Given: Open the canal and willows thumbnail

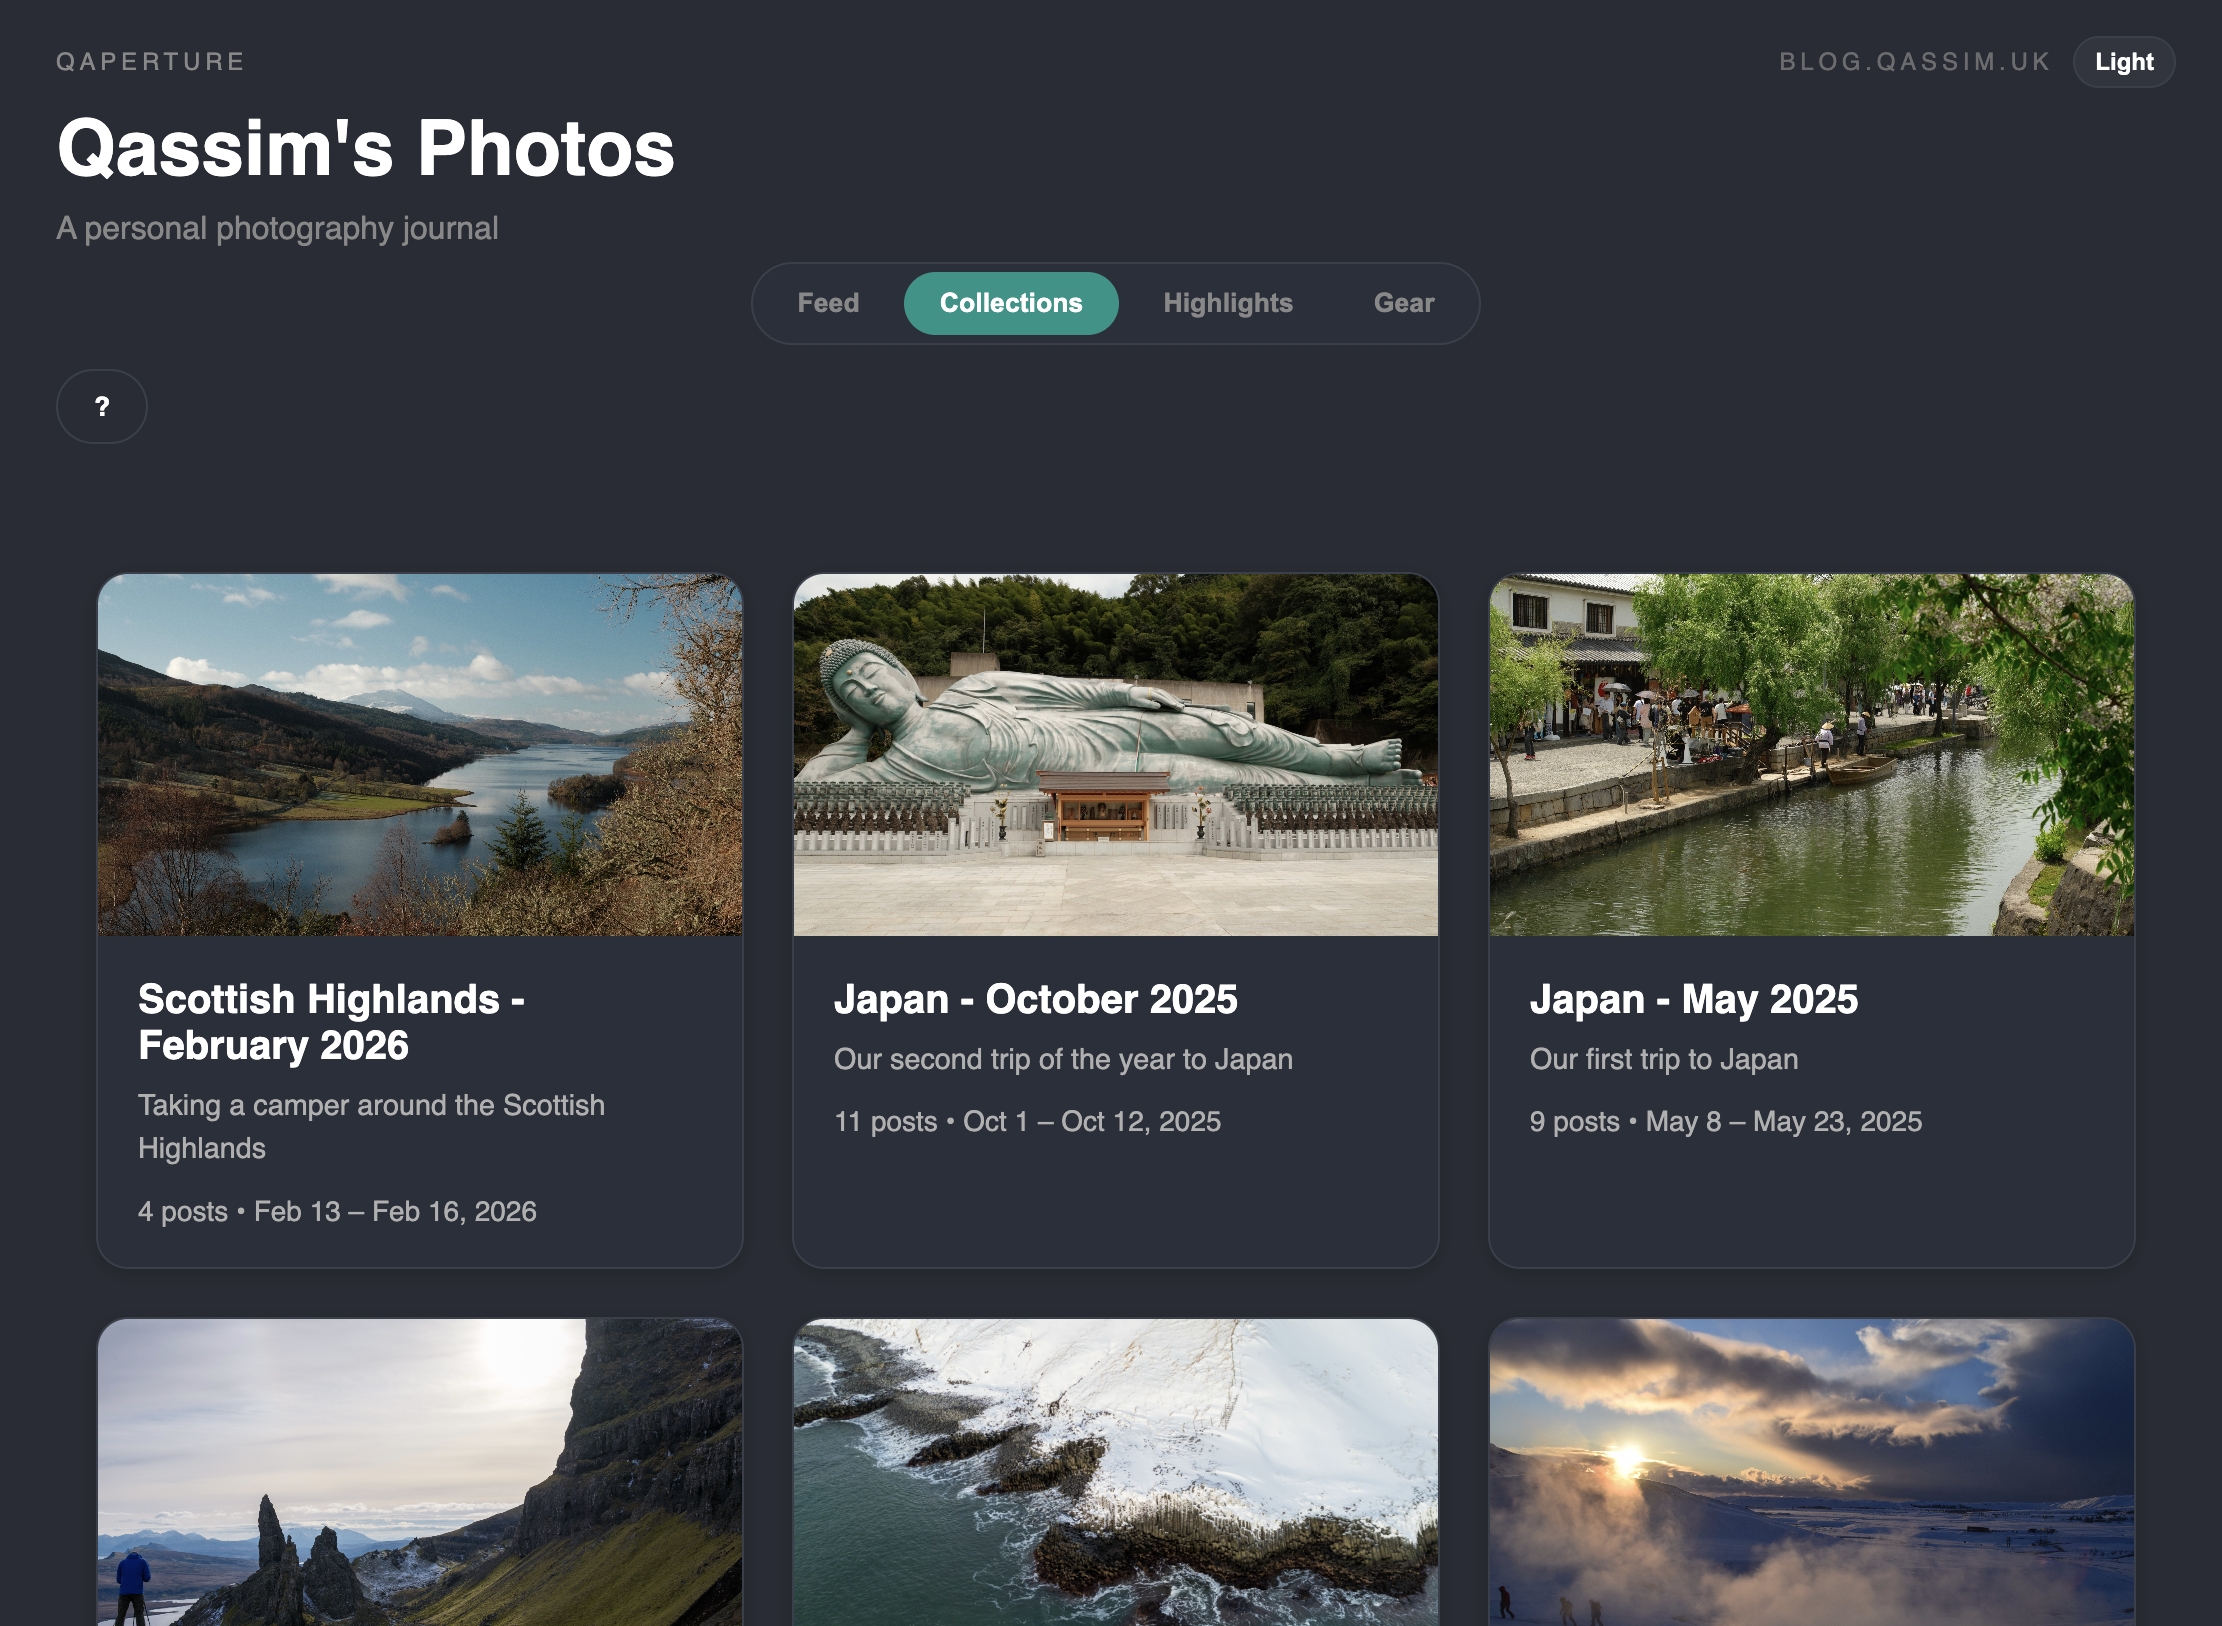Looking at the screenshot, I should tap(1811, 755).
